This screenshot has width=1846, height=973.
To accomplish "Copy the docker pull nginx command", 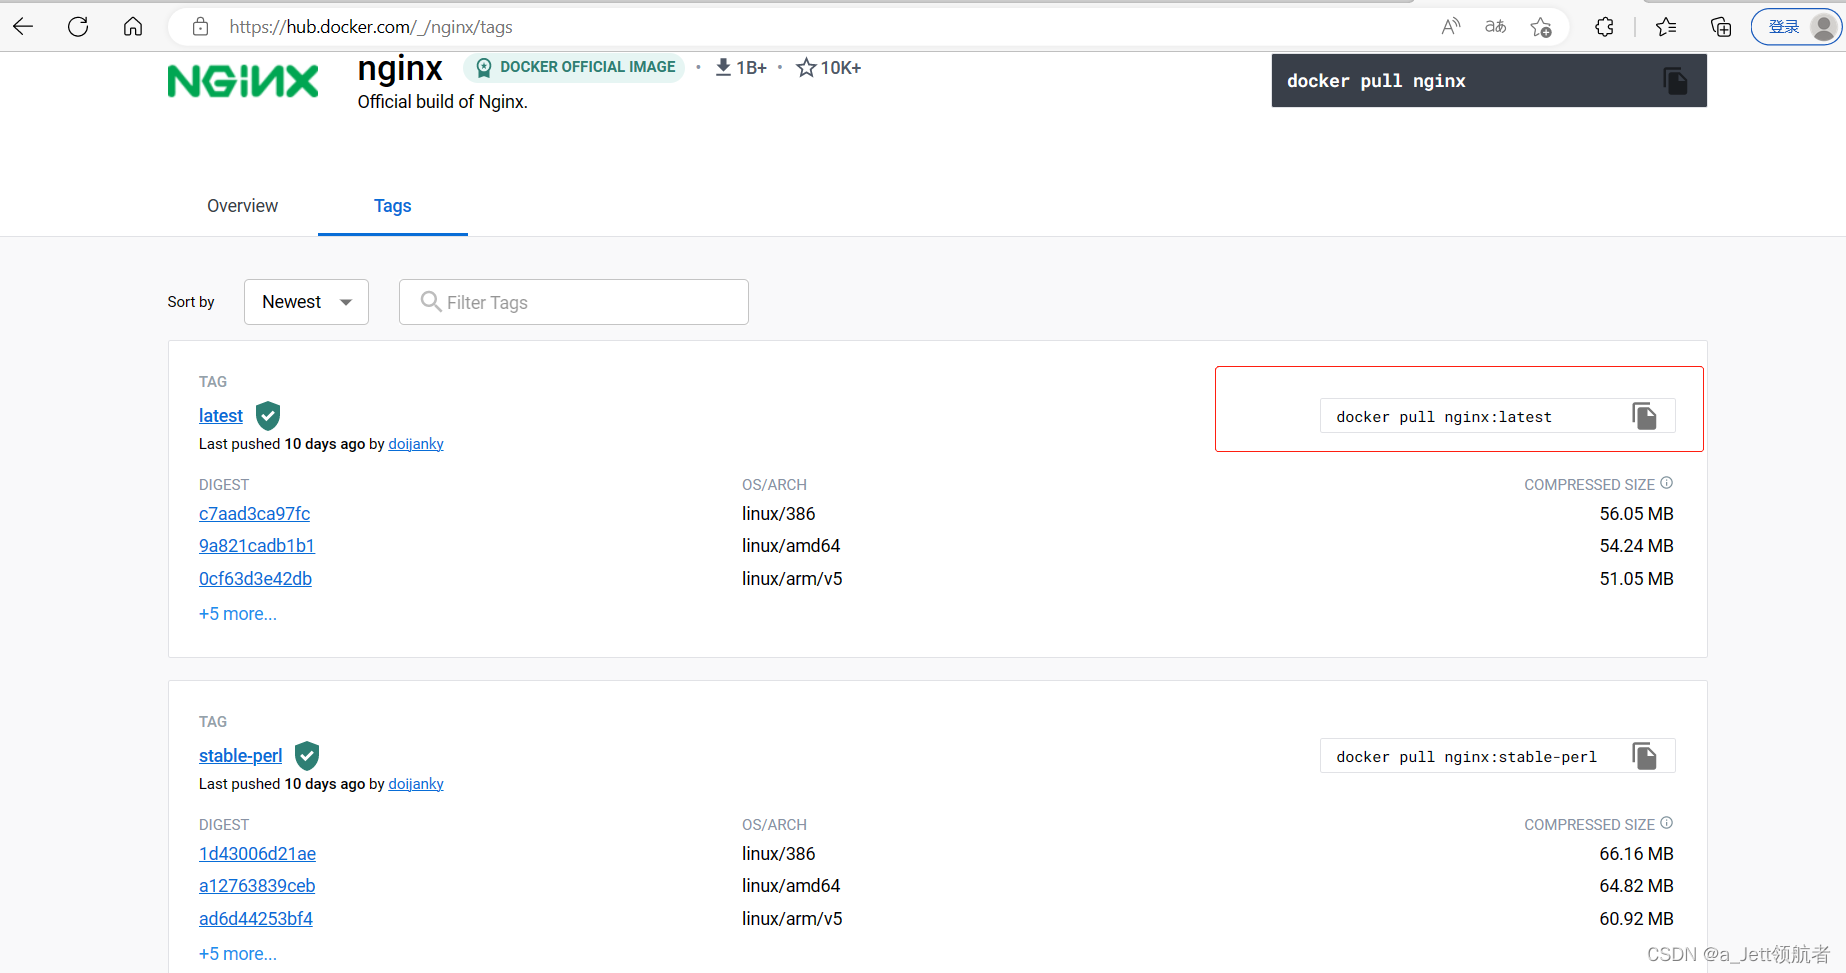I will tap(1675, 81).
